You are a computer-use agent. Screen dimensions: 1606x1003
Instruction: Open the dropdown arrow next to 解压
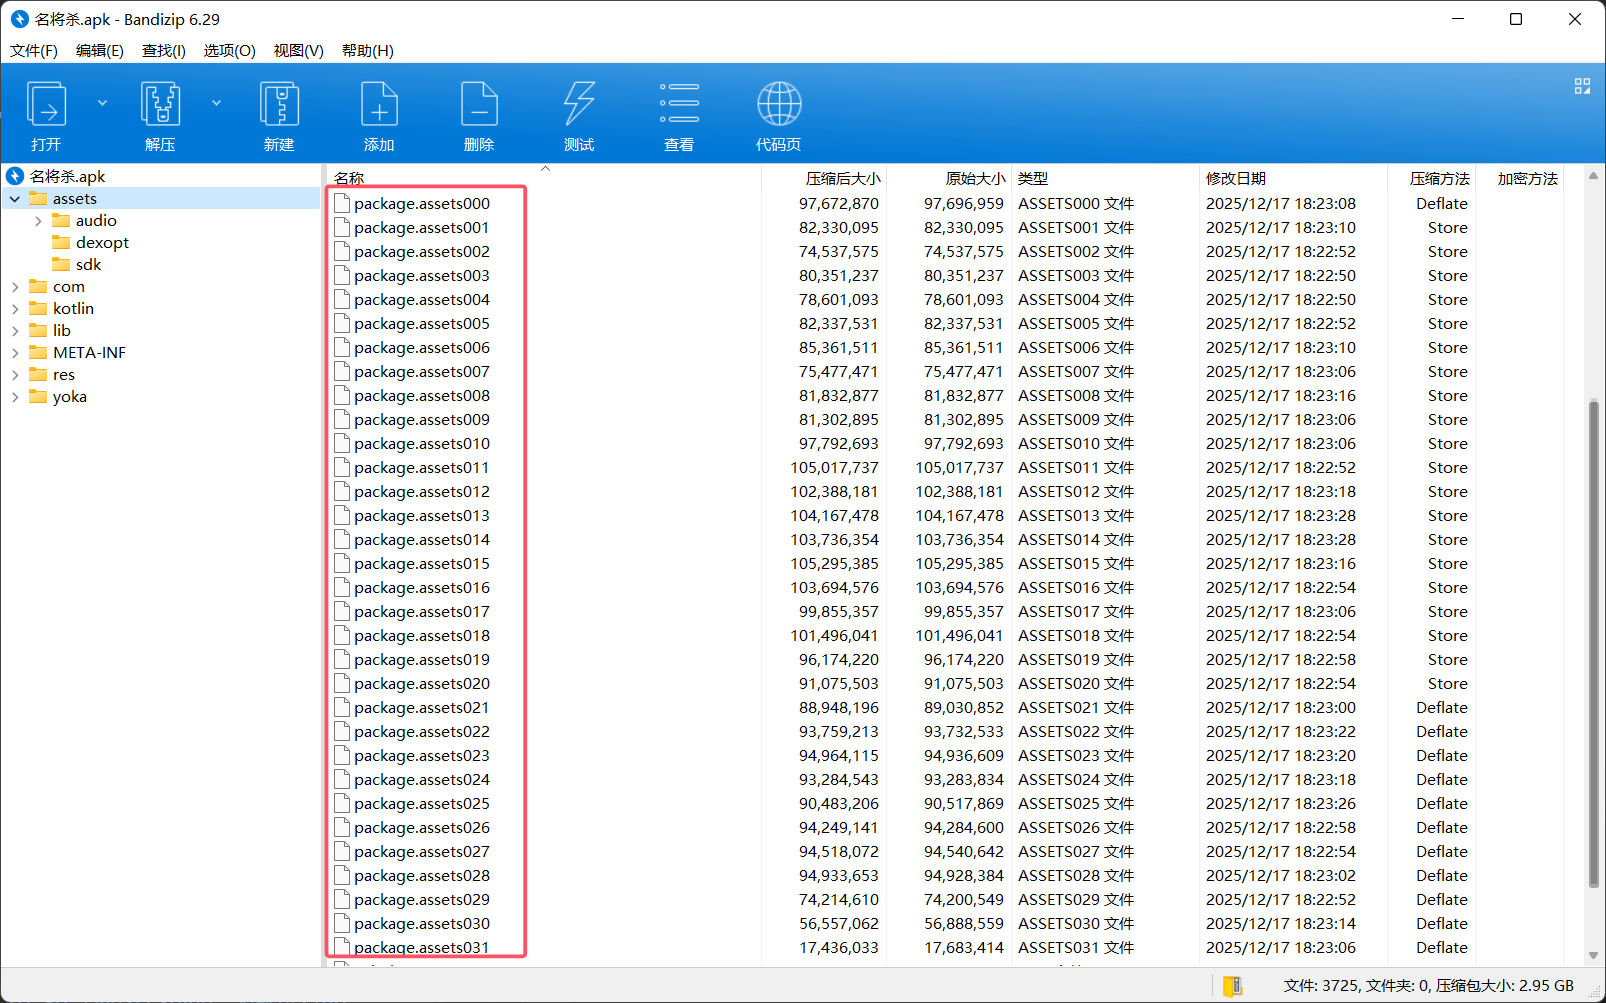tap(216, 102)
